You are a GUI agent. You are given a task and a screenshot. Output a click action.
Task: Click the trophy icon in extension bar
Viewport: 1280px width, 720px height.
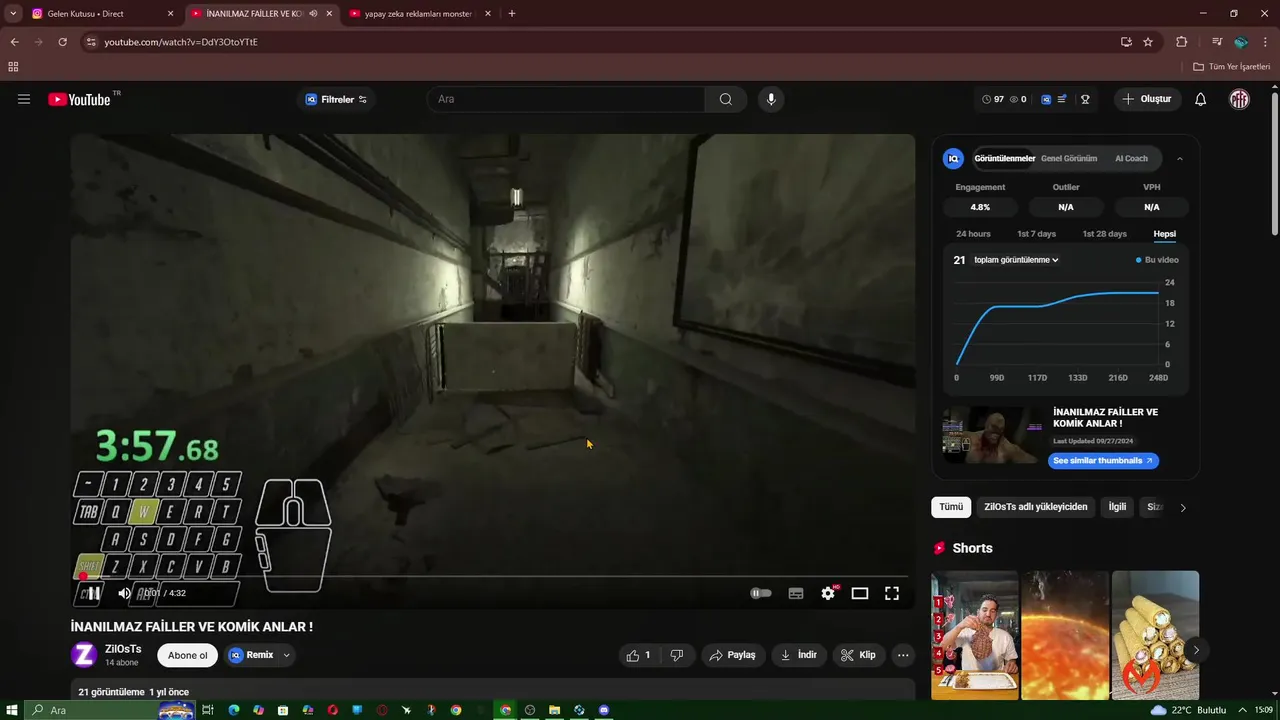point(1085,99)
